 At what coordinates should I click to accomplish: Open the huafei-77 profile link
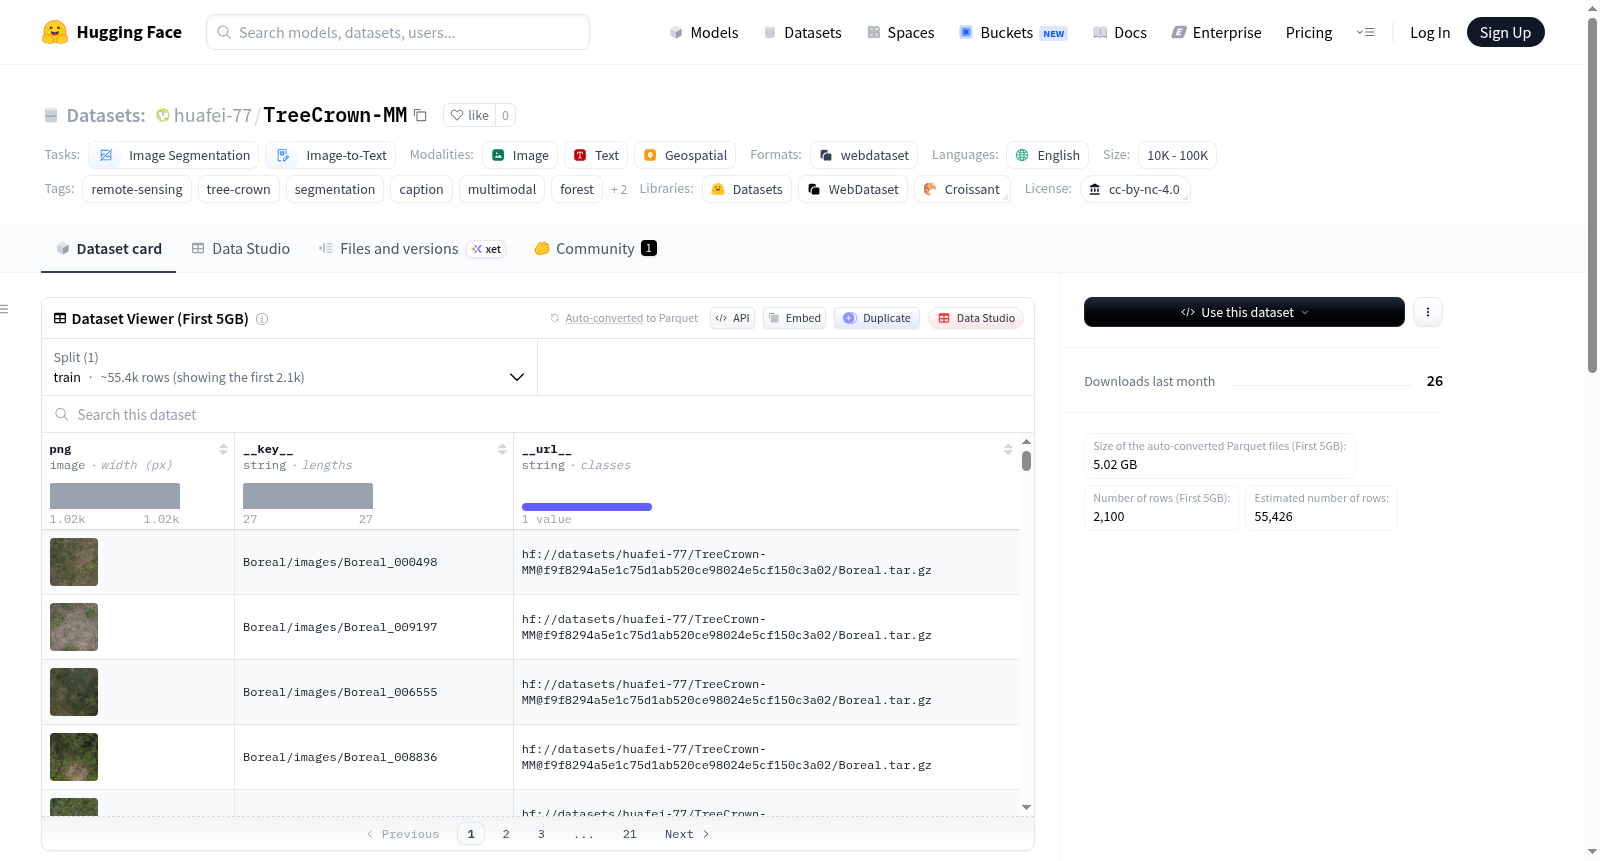pyautogui.click(x=213, y=115)
